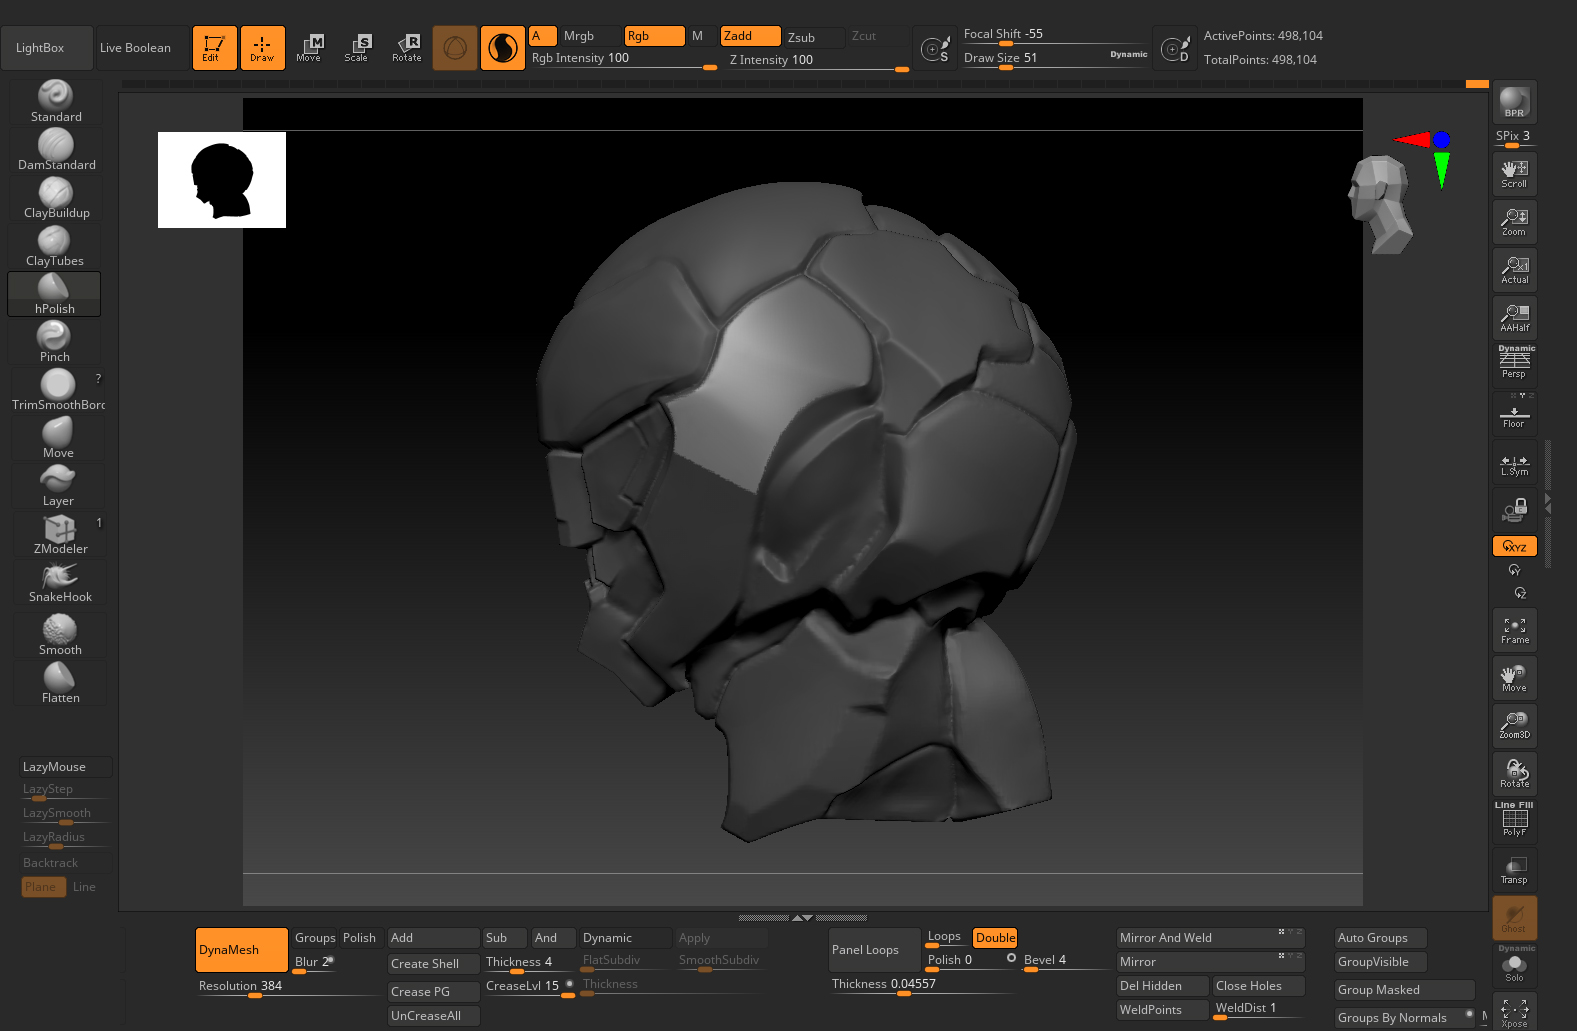Click Create Shell
Screen dimensions: 1577x1031
[434, 964]
